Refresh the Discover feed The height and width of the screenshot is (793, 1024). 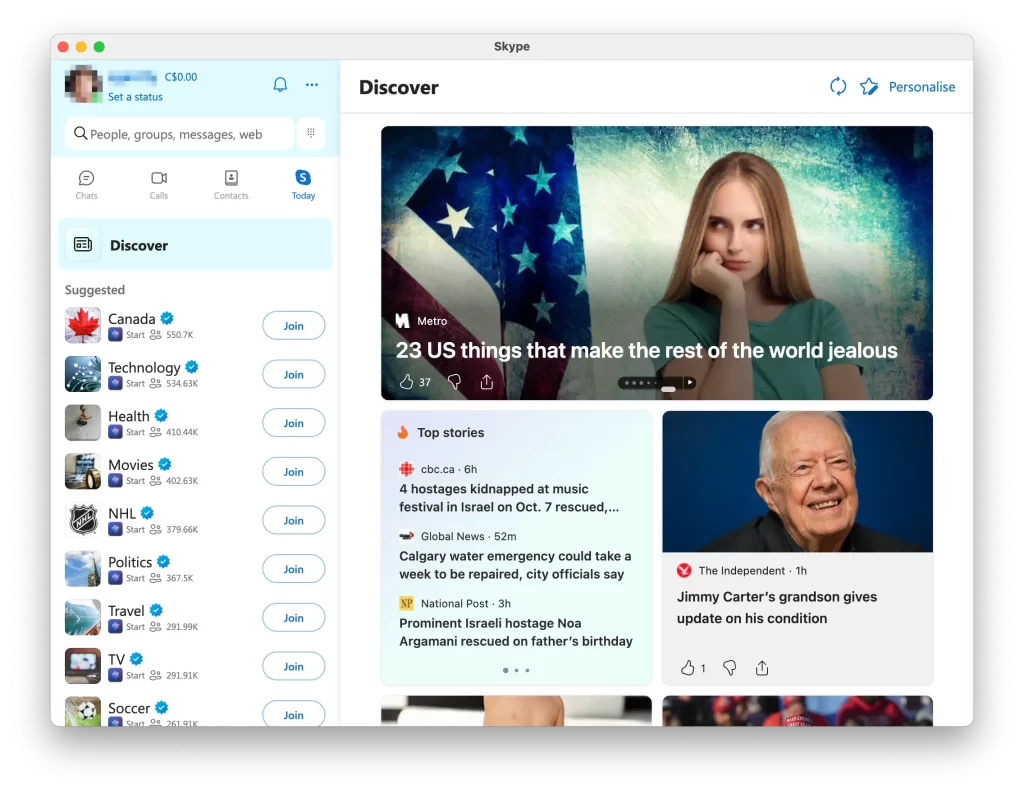point(838,86)
